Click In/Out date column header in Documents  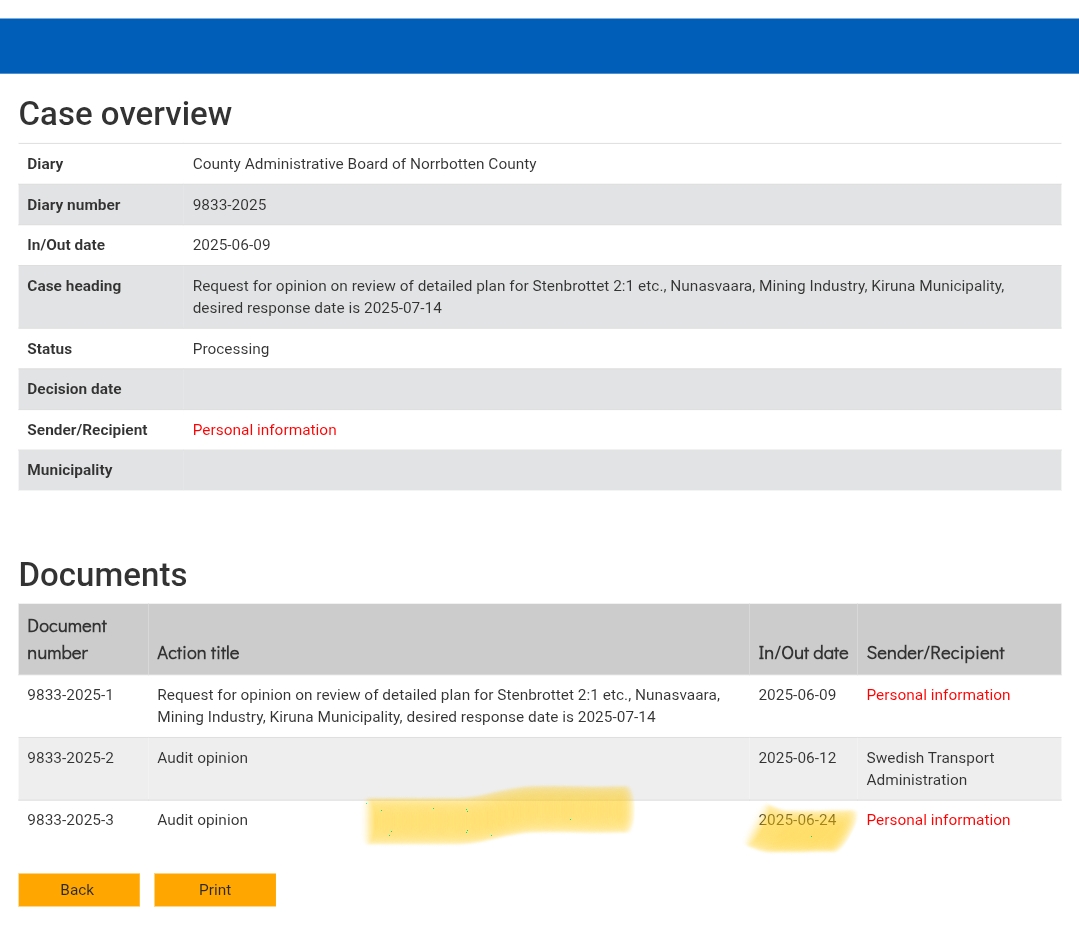803,653
